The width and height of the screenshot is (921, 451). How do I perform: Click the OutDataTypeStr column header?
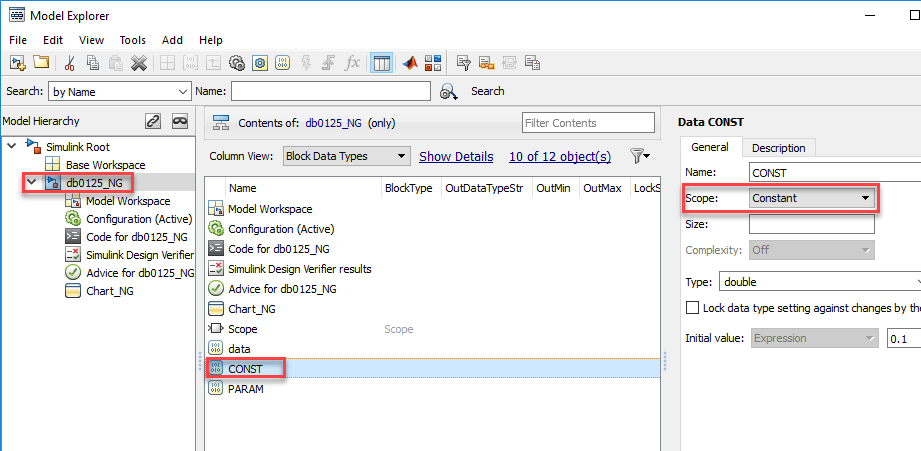(x=485, y=189)
